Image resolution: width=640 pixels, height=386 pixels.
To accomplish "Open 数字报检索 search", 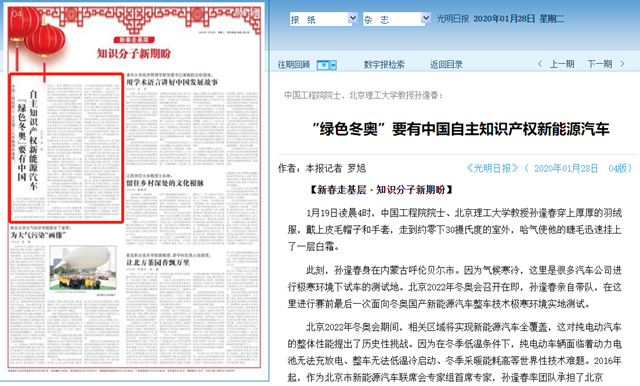I will point(384,64).
